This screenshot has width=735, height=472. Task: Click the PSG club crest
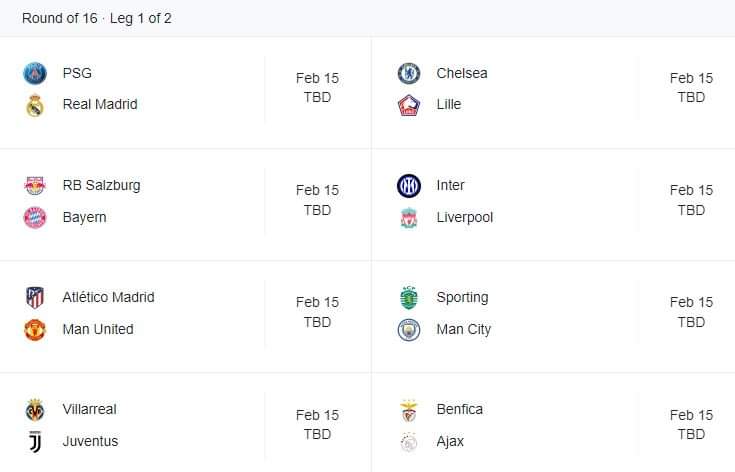point(35,73)
